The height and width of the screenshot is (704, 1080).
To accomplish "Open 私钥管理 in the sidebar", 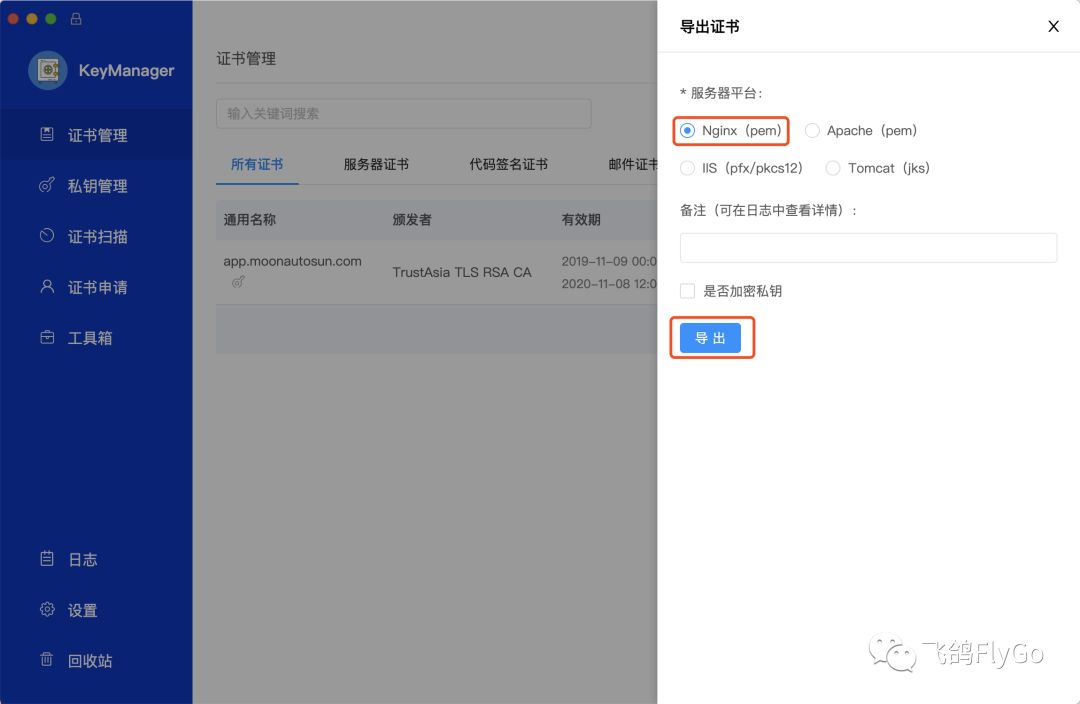I will click(47, 186).
